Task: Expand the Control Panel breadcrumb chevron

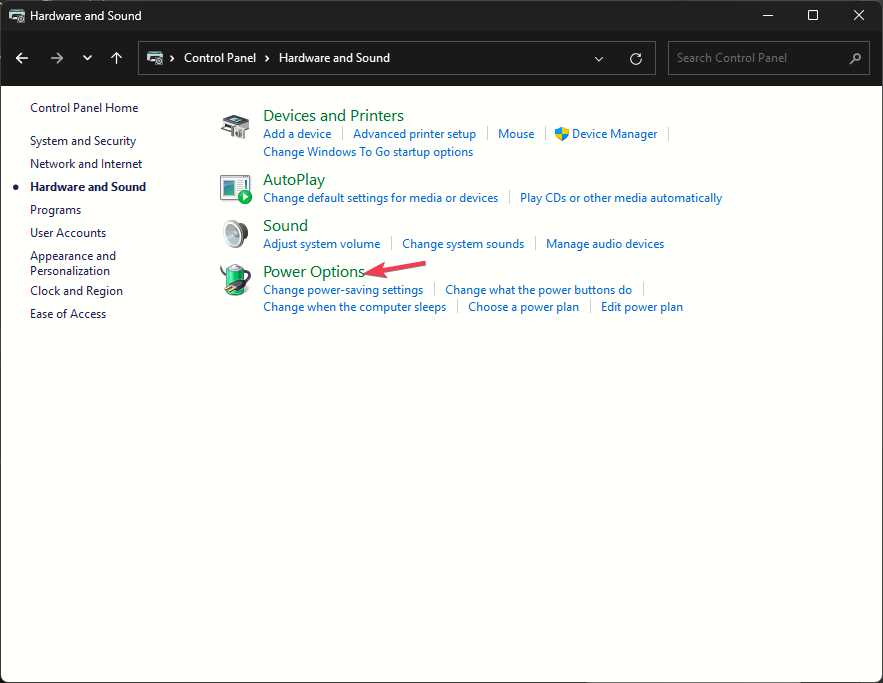Action: coord(267,58)
